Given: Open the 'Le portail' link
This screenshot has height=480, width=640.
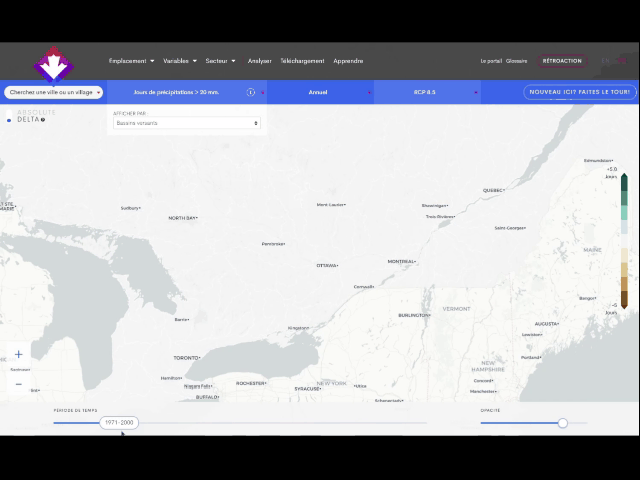Looking at the screenshot, I should click(x=491, y=61).
